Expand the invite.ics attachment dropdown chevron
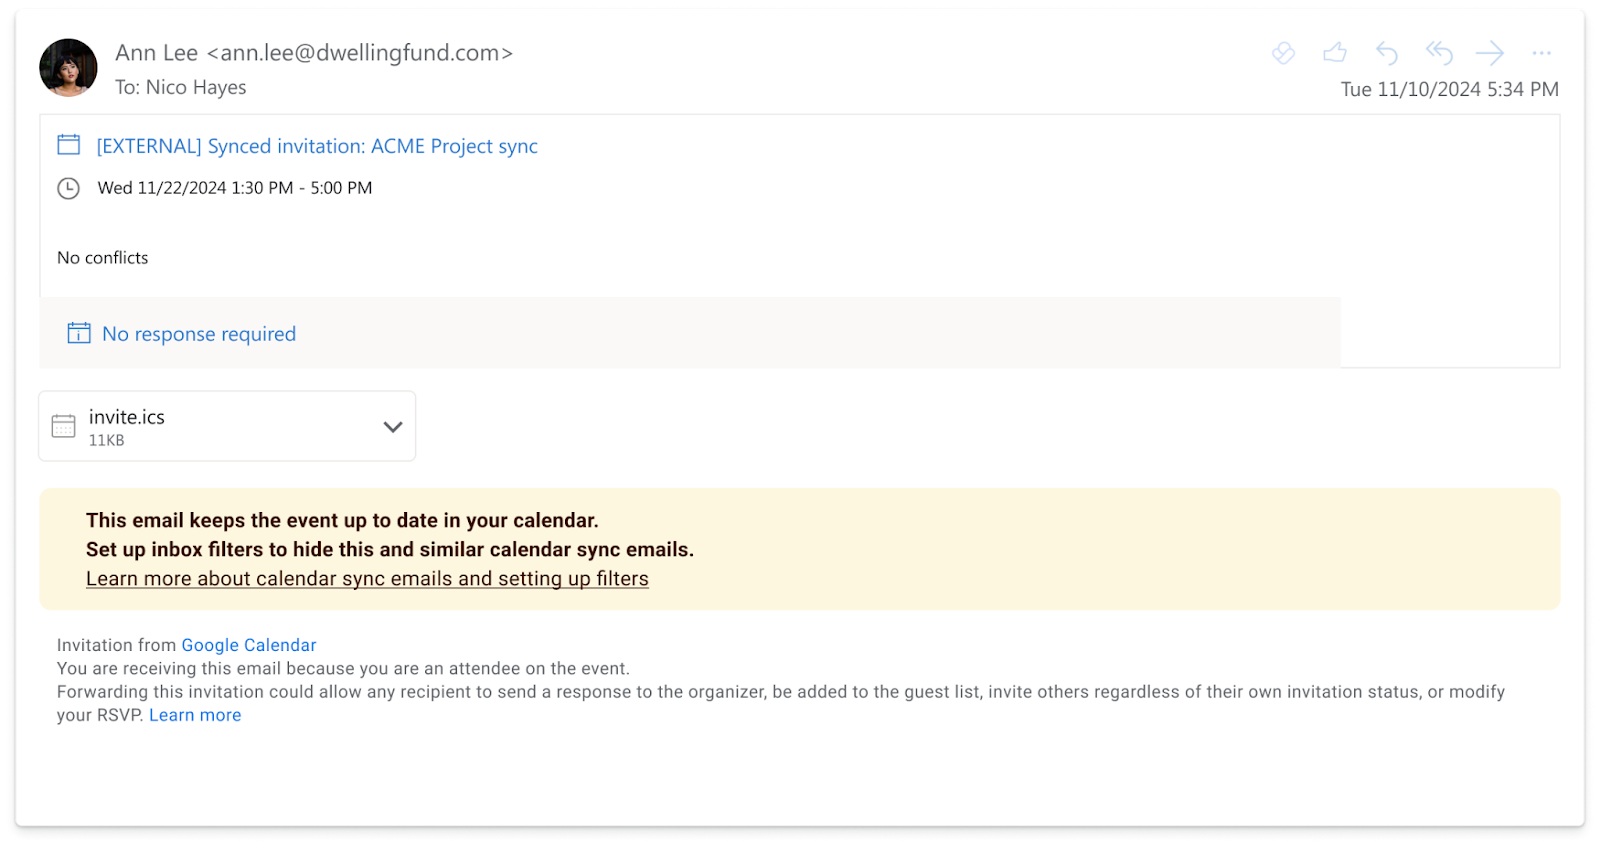 point(393,427)
